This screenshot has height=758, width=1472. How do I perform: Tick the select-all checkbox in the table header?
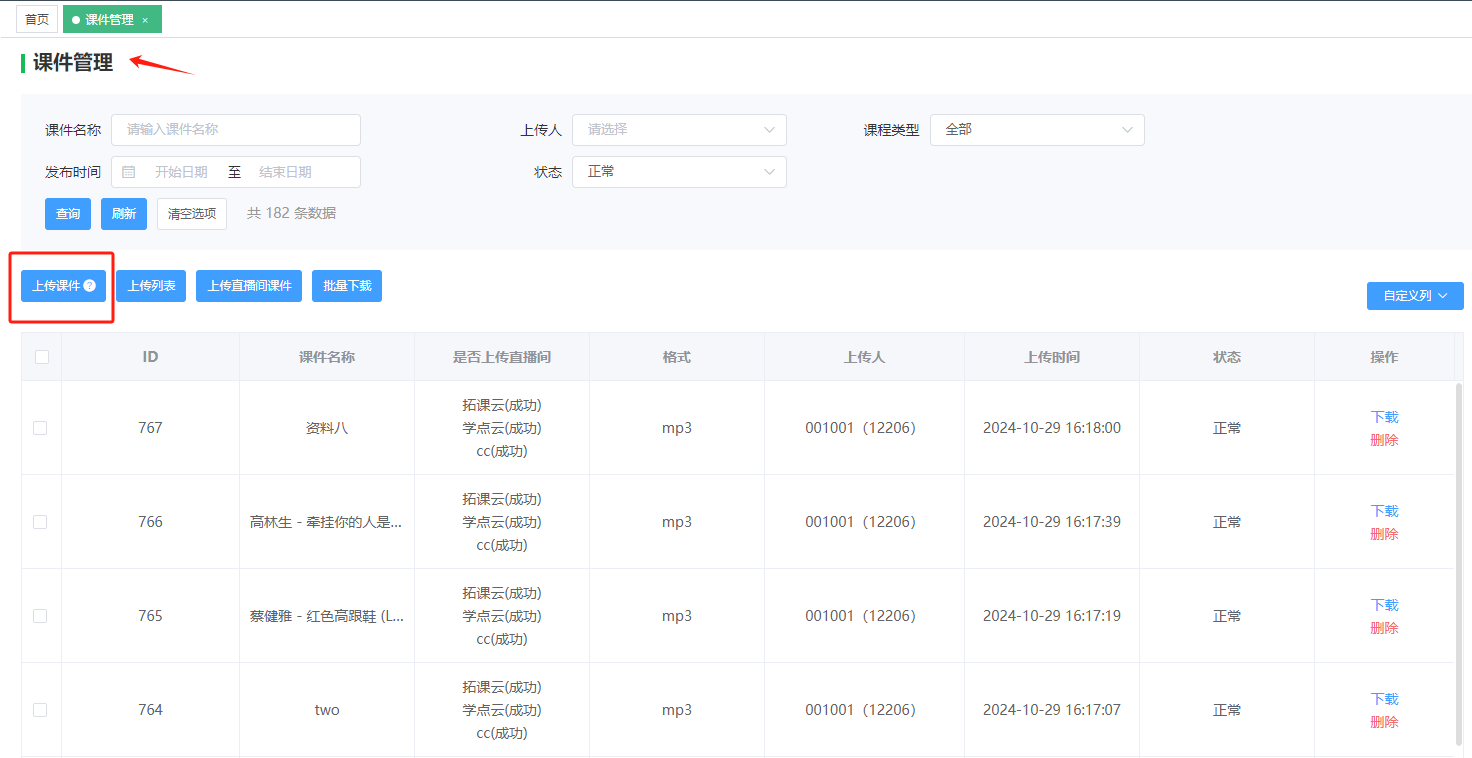(41, 357)
